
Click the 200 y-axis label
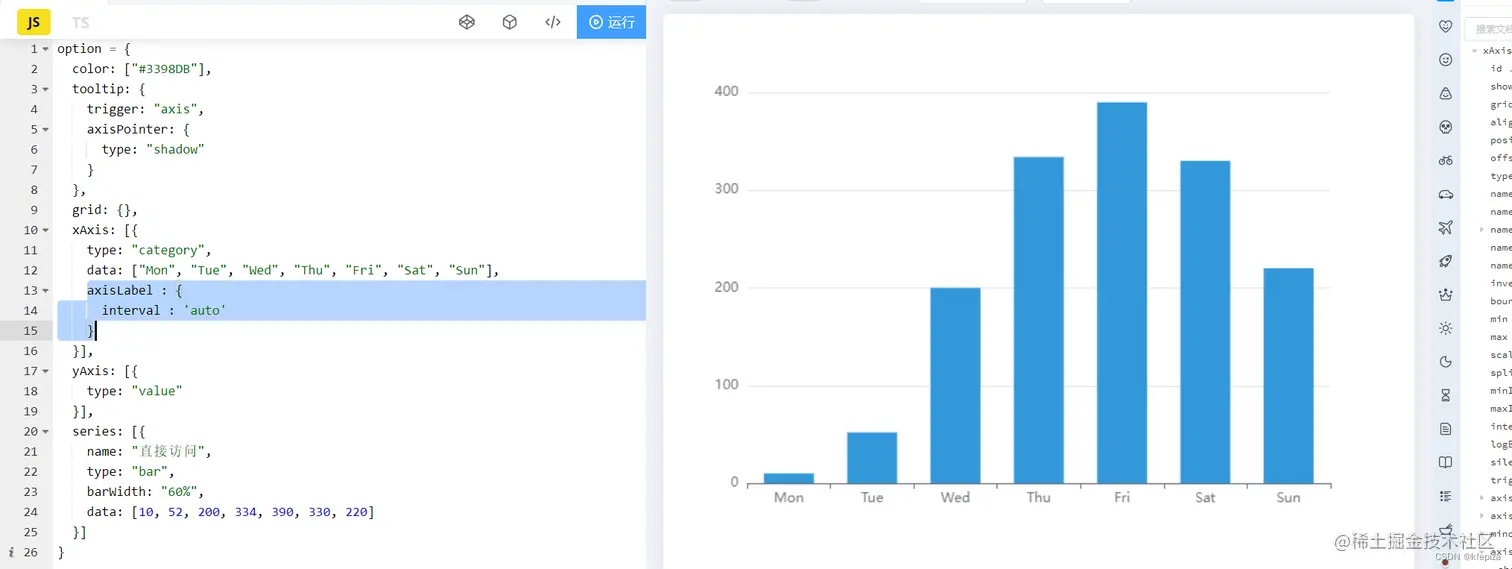(x=726, y=287)
